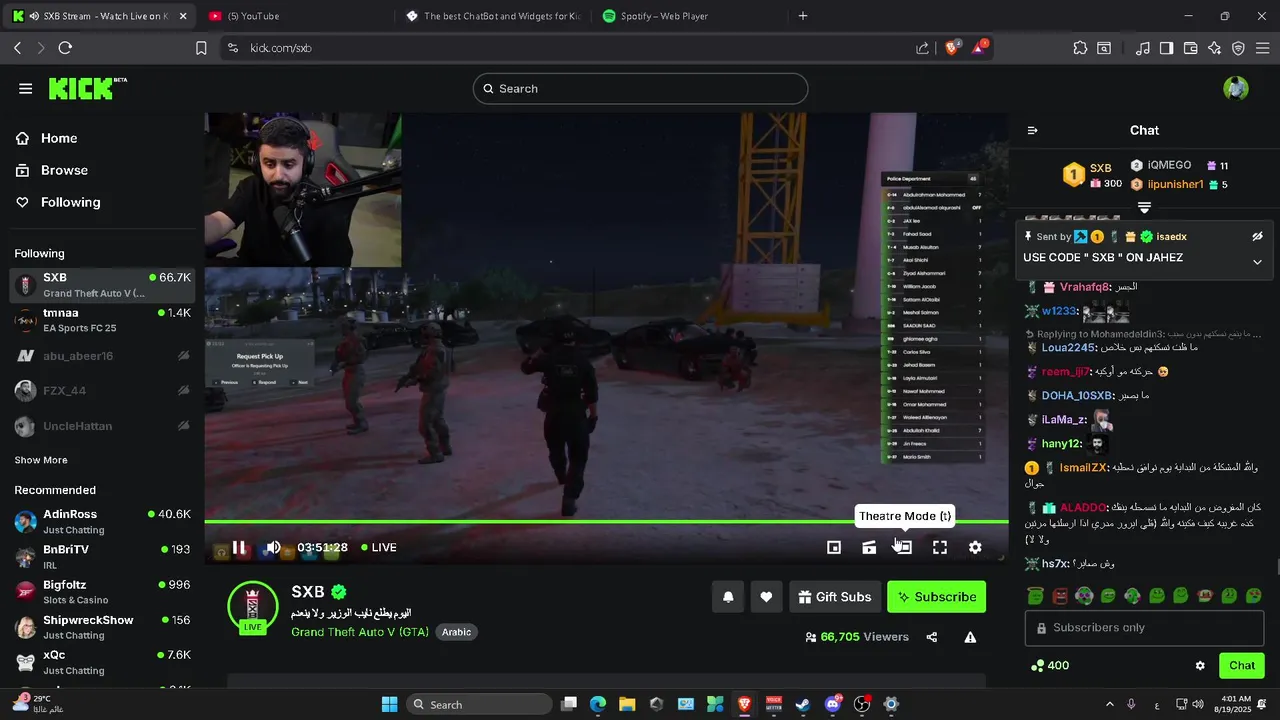
Task: Open browser extensions puzzle icon
Action: [1080, 48]
